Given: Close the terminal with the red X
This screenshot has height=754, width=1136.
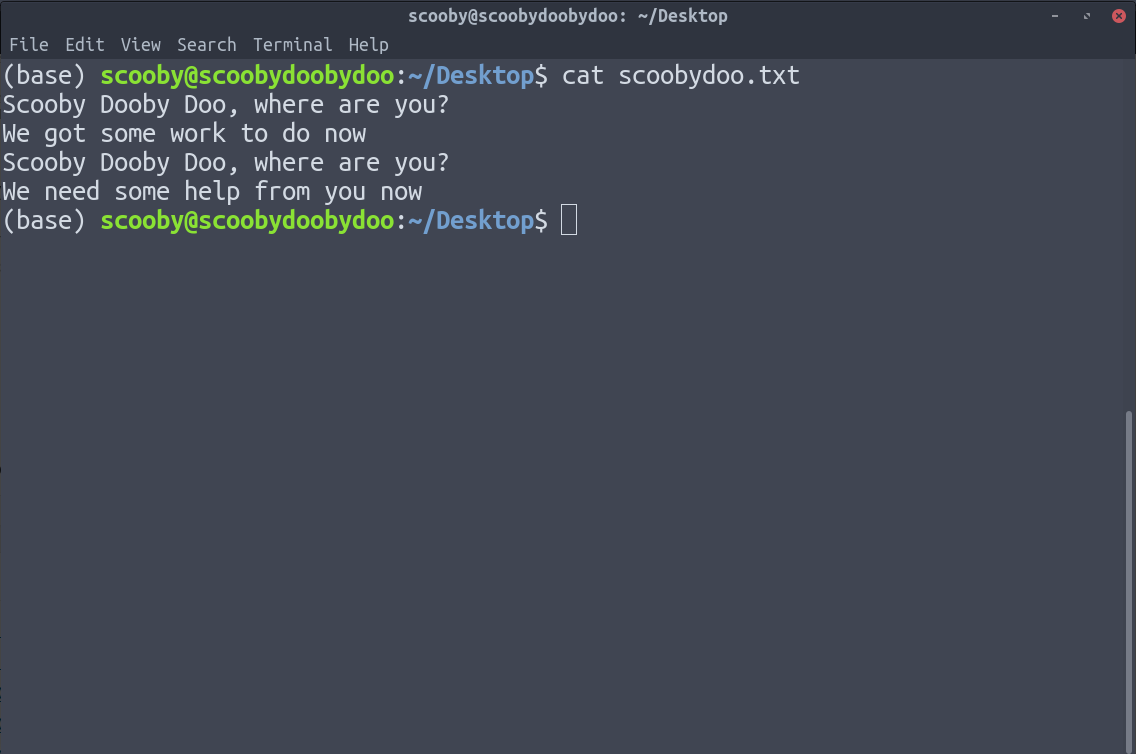Looking at the screenshot, I should [1119, 16].
